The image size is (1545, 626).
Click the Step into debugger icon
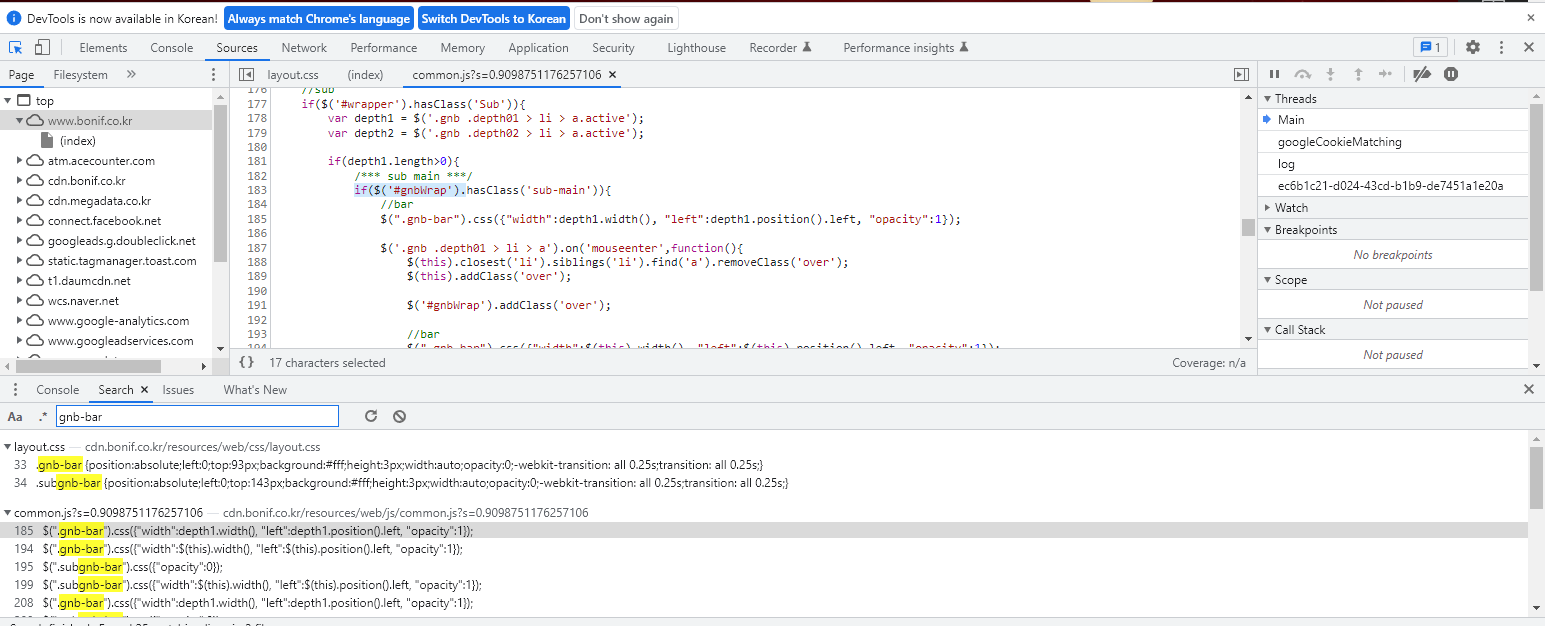(1330, 74)
